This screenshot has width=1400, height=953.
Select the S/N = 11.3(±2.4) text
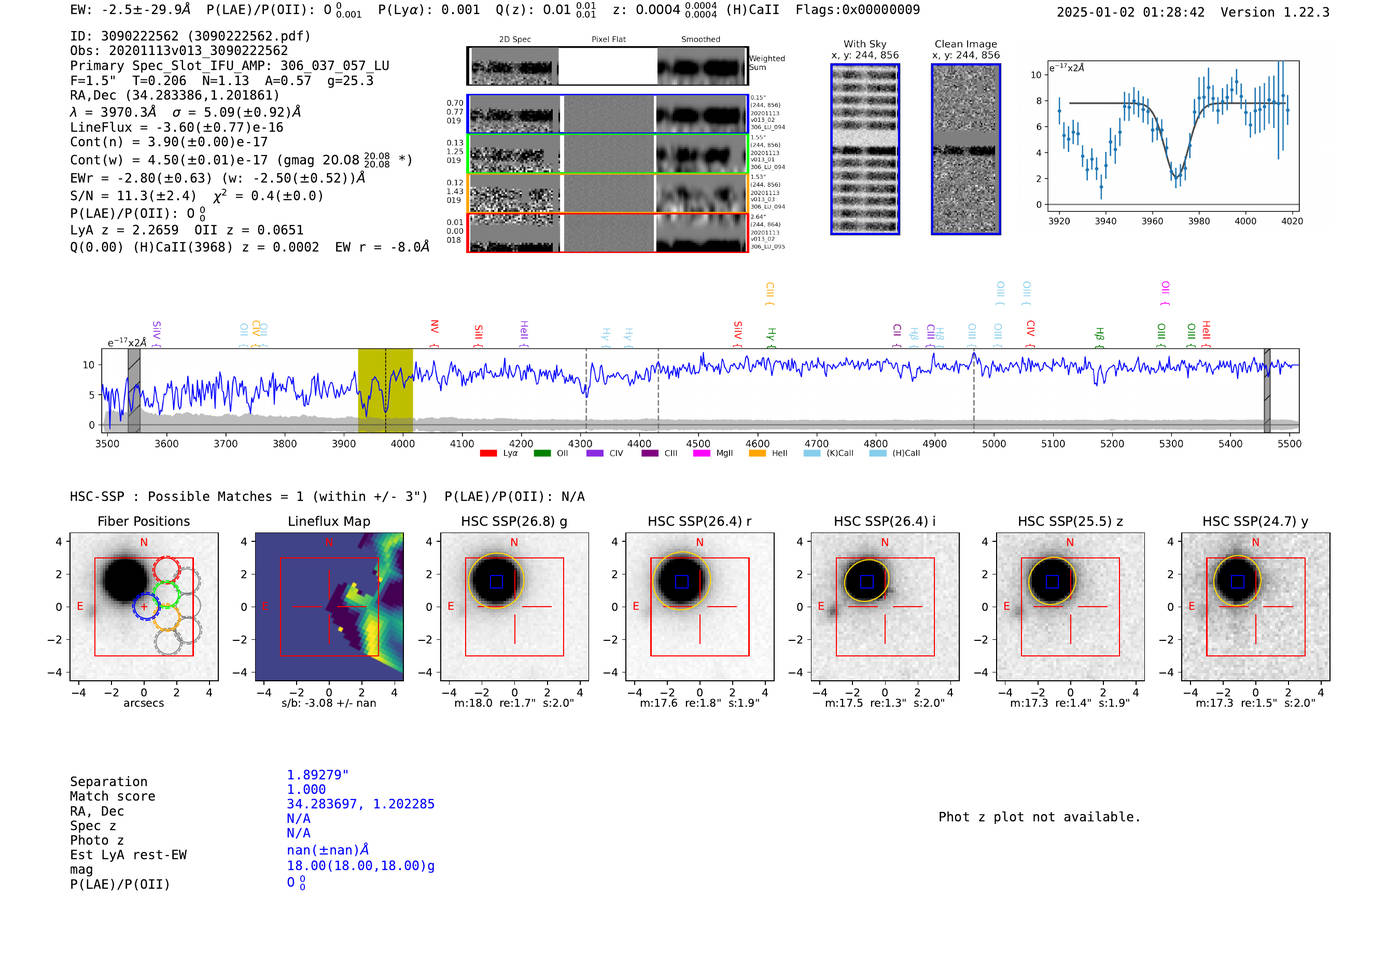(133, 196)
